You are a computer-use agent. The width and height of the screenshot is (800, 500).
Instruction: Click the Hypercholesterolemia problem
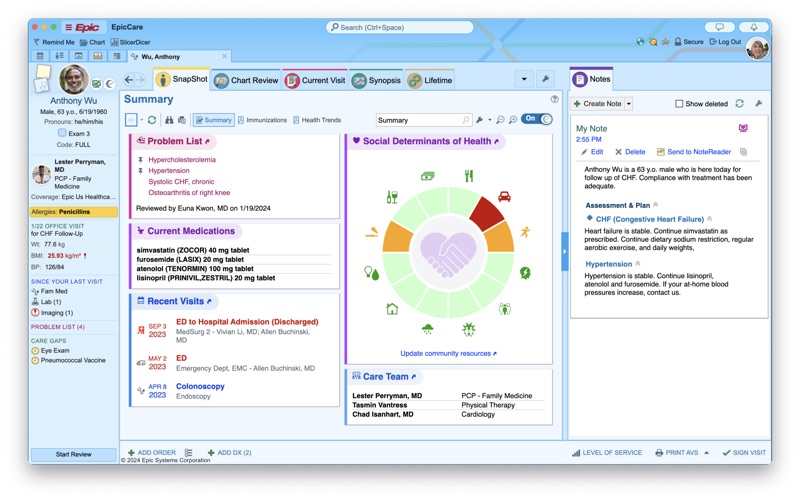click(182, 160)
